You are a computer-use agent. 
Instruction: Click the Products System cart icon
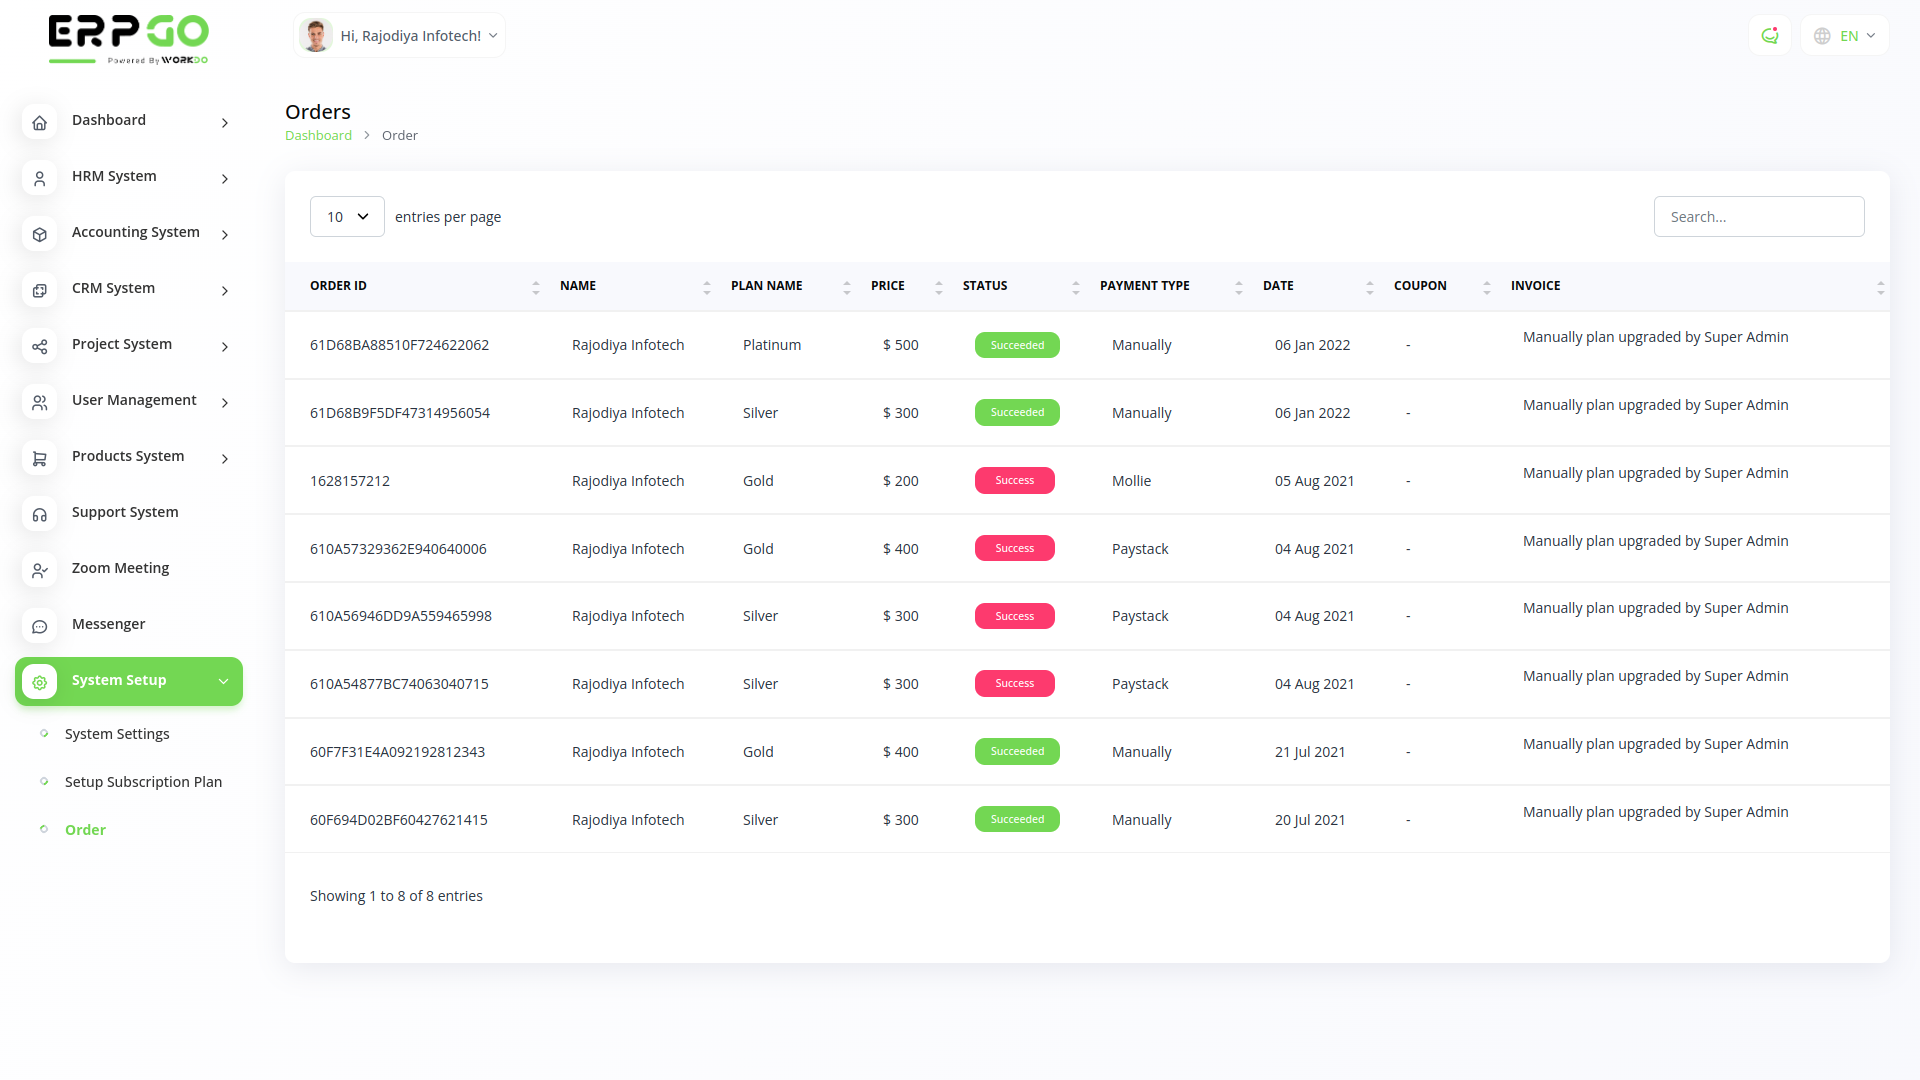(39, 458)
